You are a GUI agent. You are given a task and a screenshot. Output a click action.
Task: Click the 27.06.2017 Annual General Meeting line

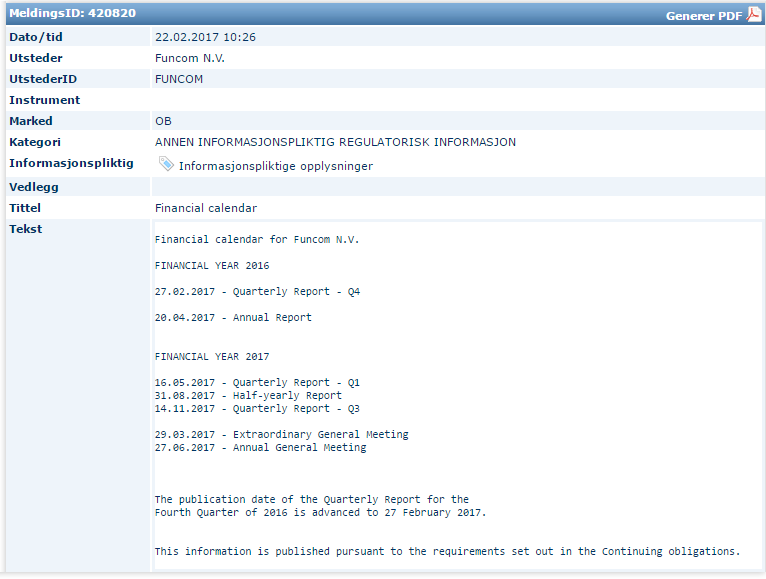pyautogui.click(x=260, y=448)
